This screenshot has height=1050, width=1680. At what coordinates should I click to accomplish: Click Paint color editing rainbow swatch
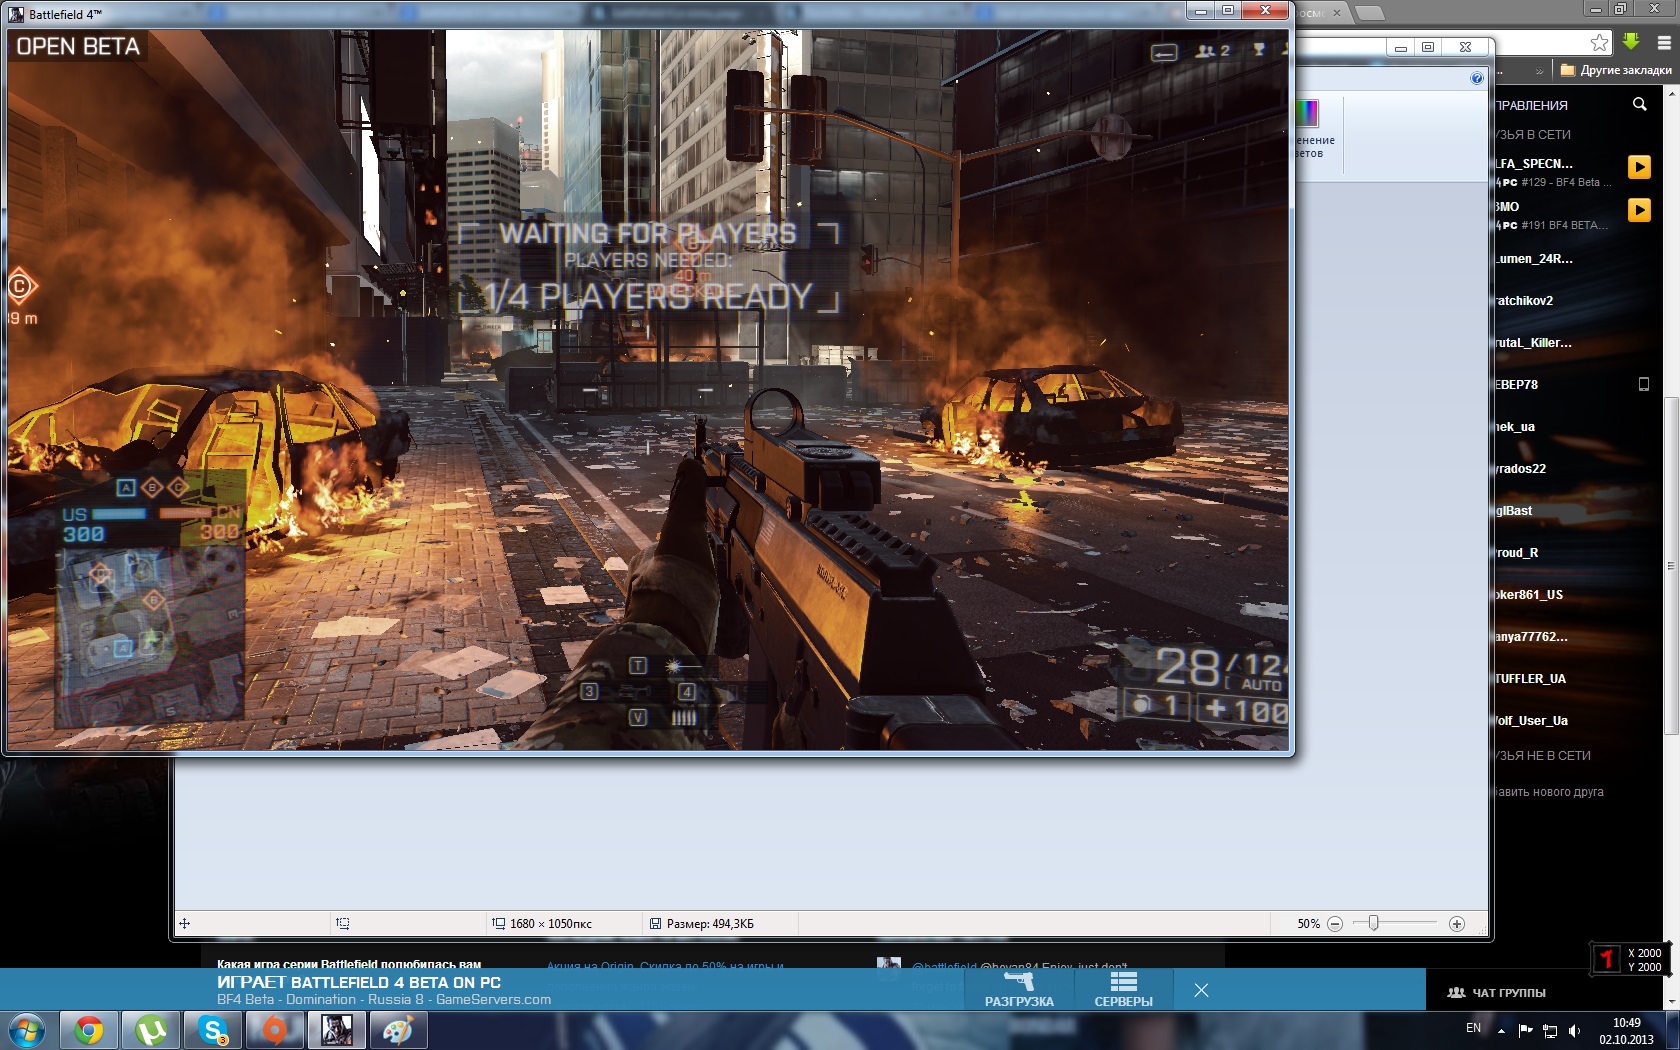1308,113
